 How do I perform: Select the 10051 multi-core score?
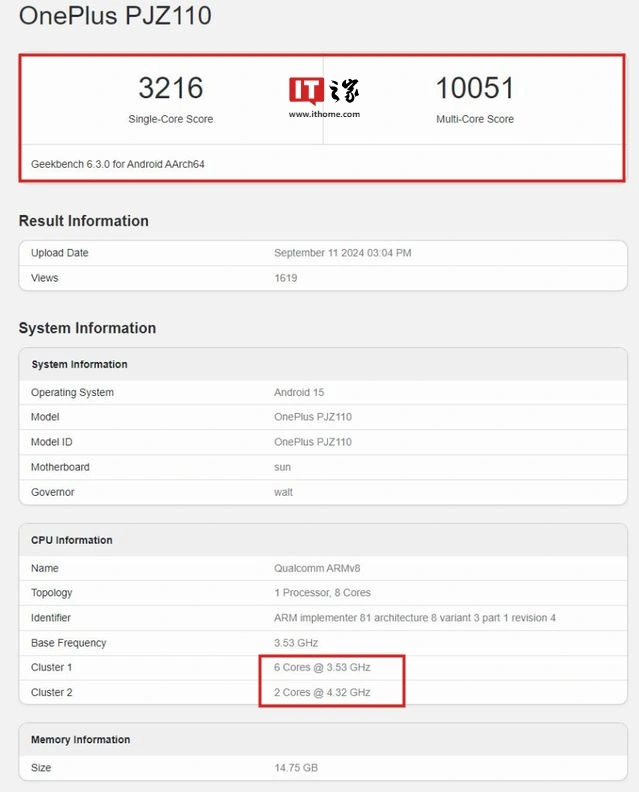[x=474, y=88]
